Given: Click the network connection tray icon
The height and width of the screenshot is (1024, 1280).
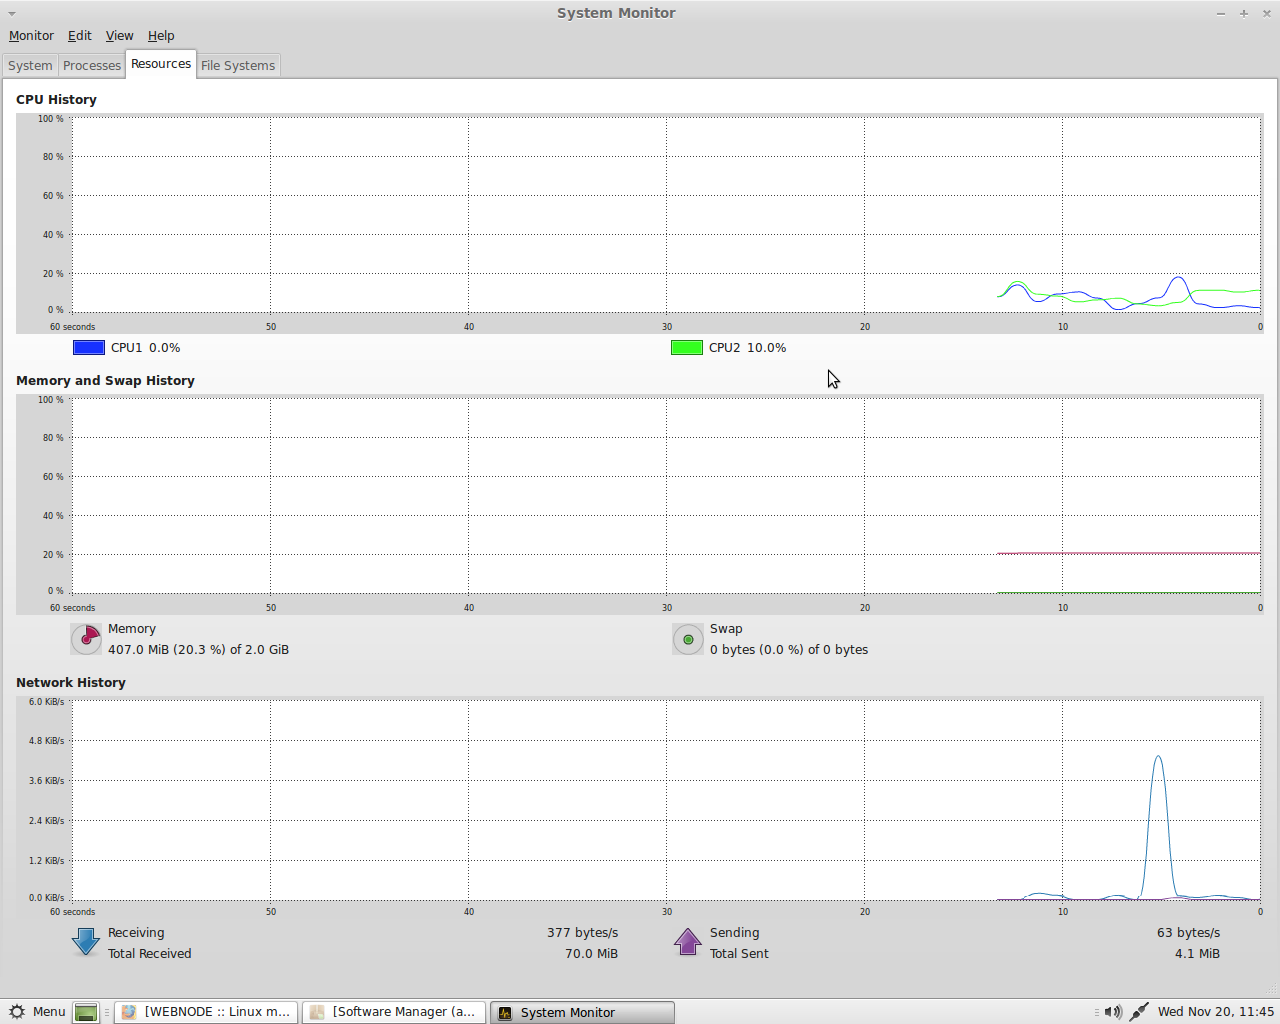Looking at the screenshot, I should click(1139, 1012).
